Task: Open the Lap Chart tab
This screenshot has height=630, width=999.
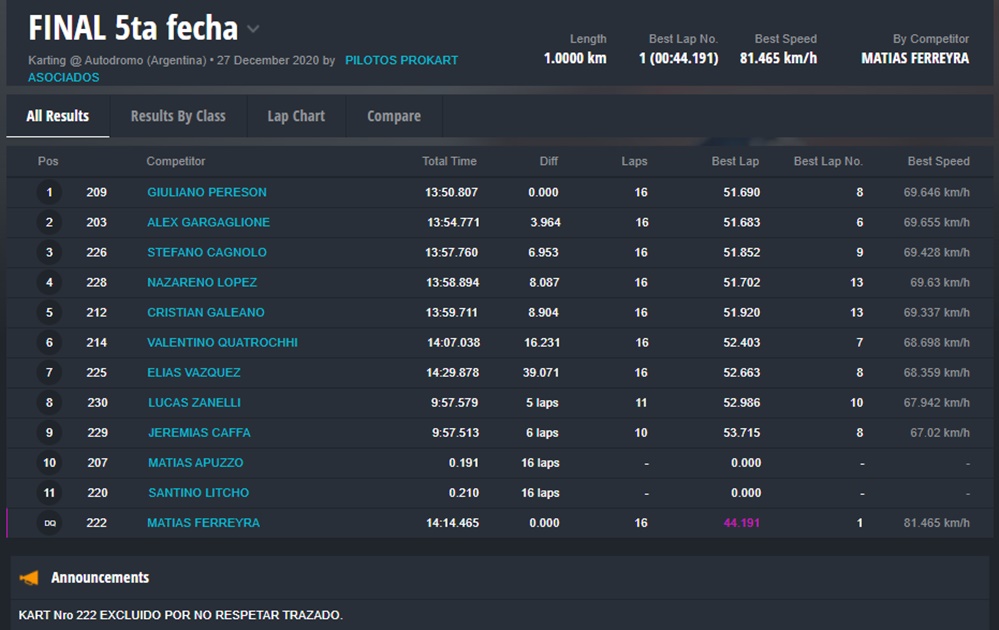Action: point(296,116)
